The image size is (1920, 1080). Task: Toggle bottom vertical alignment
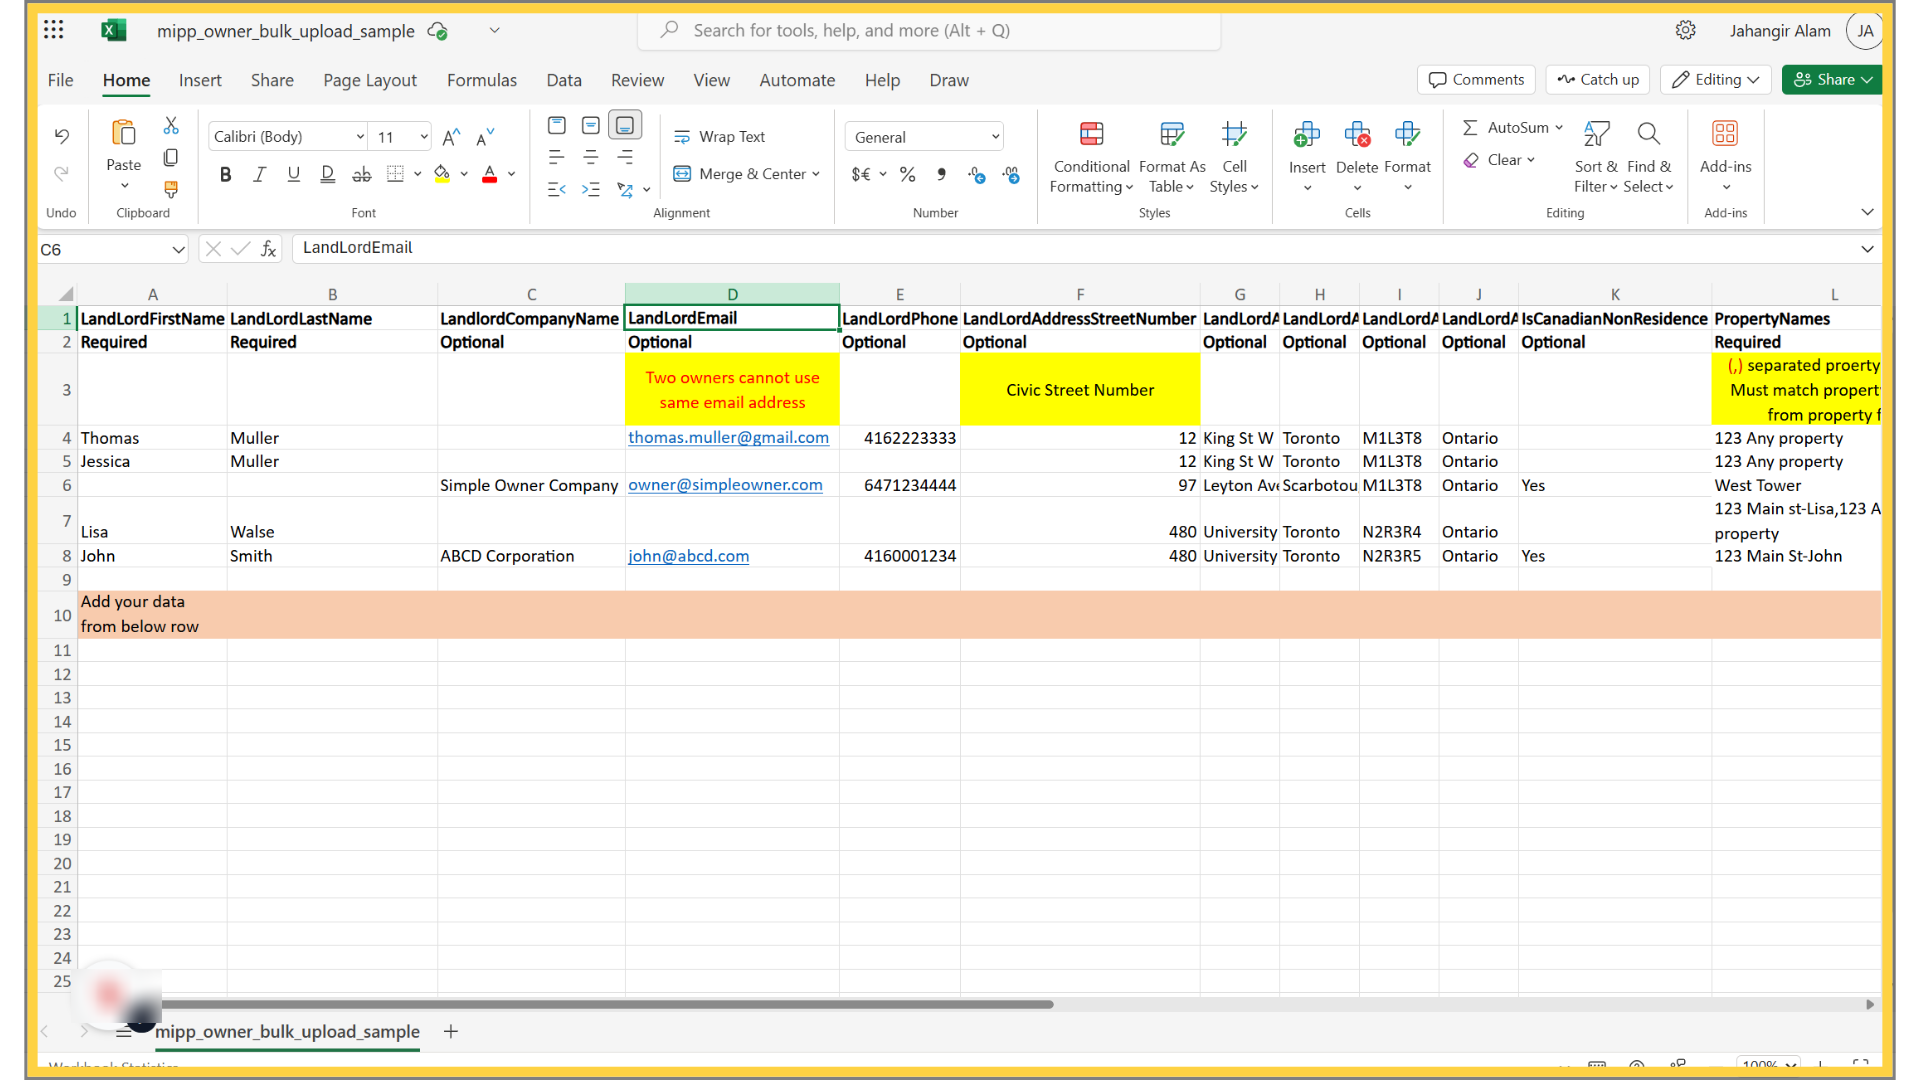pos(625,125)
